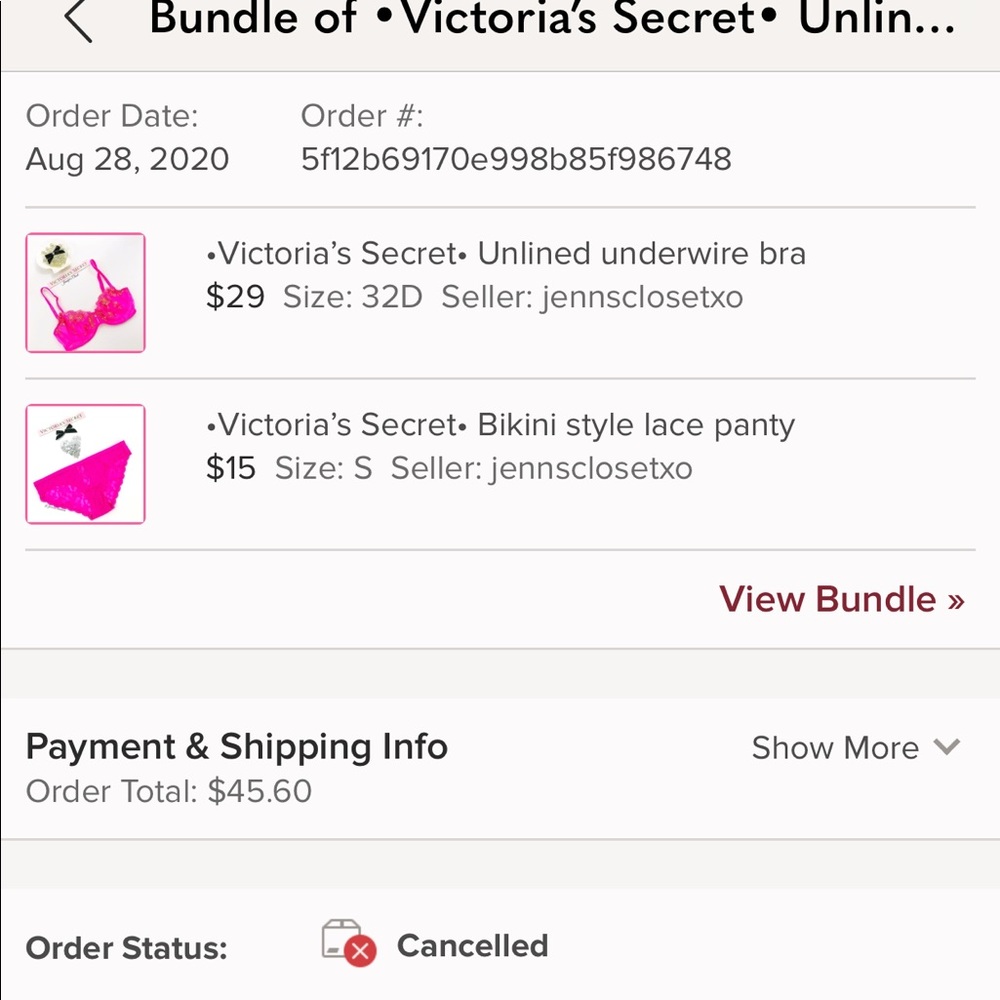Tap the Bundle page title in header
This screenshot has width=1000, height=1000.
pyautogui.click(x=552, y=20)
